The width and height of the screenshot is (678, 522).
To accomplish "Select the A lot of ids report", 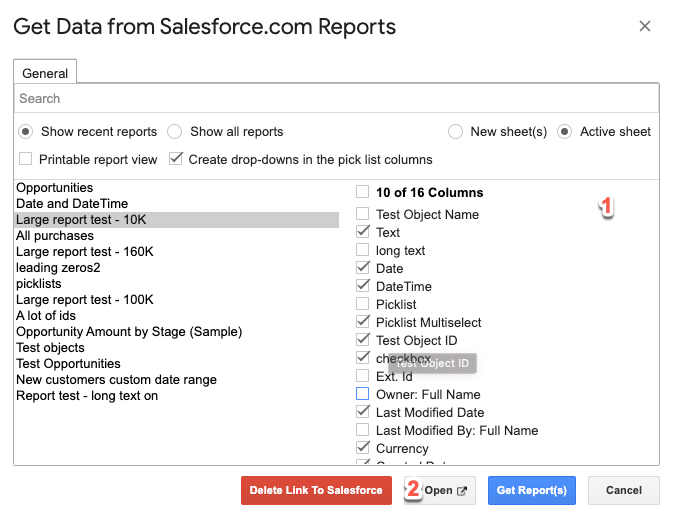I will tap(176, 316).
